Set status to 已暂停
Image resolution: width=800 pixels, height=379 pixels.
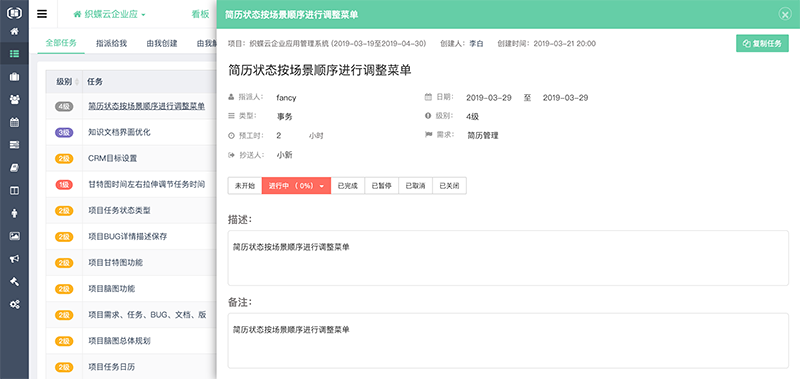tap(382, 186)
